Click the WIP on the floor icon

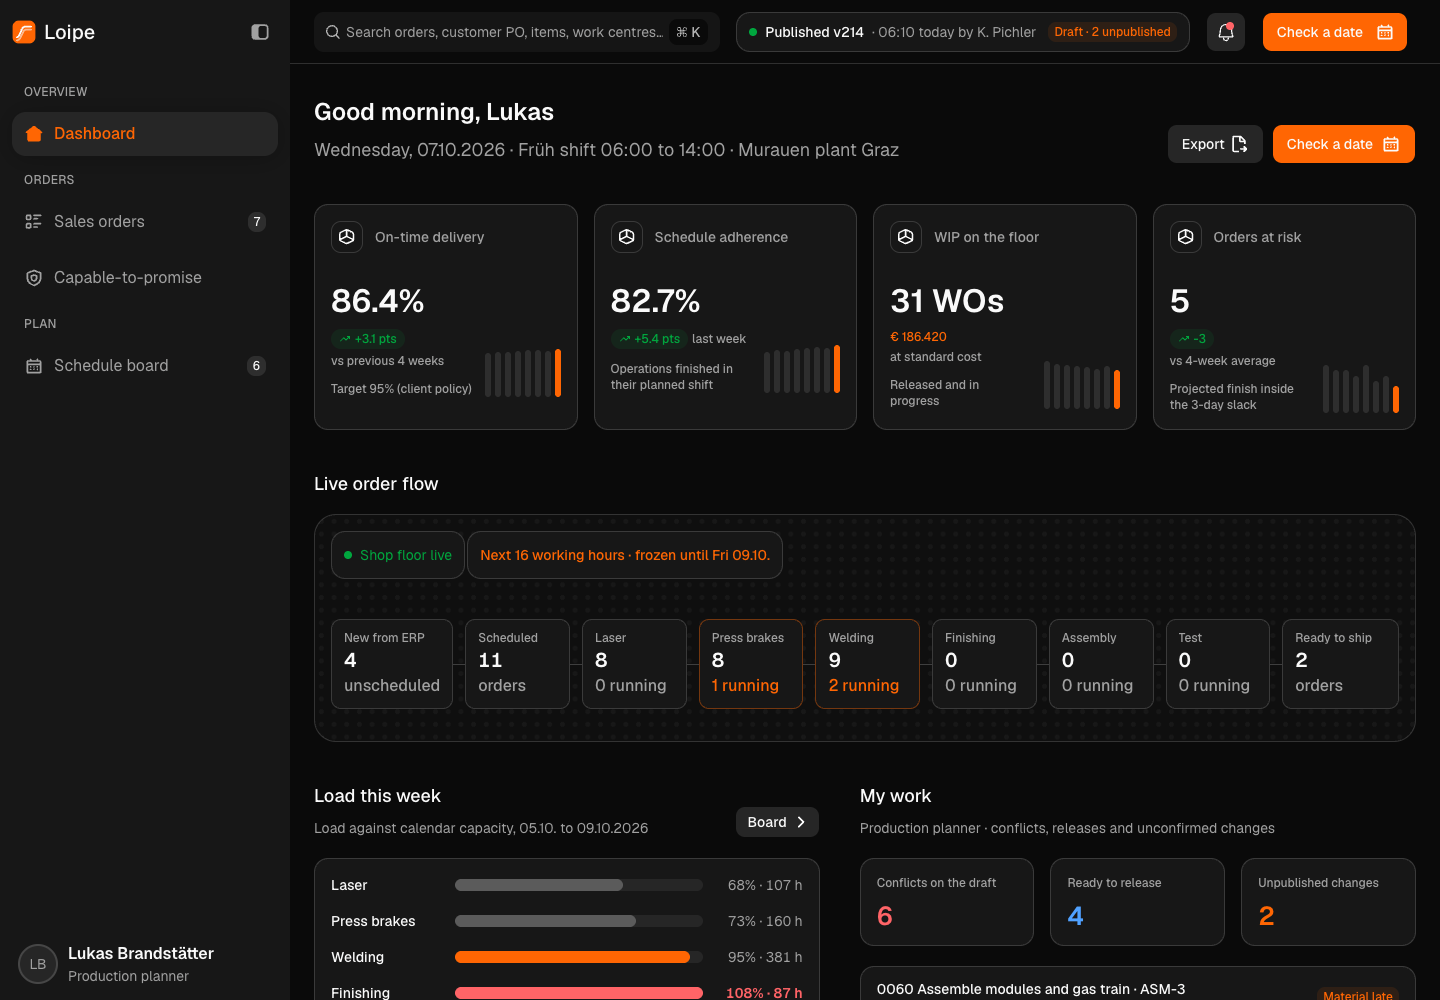906,237
